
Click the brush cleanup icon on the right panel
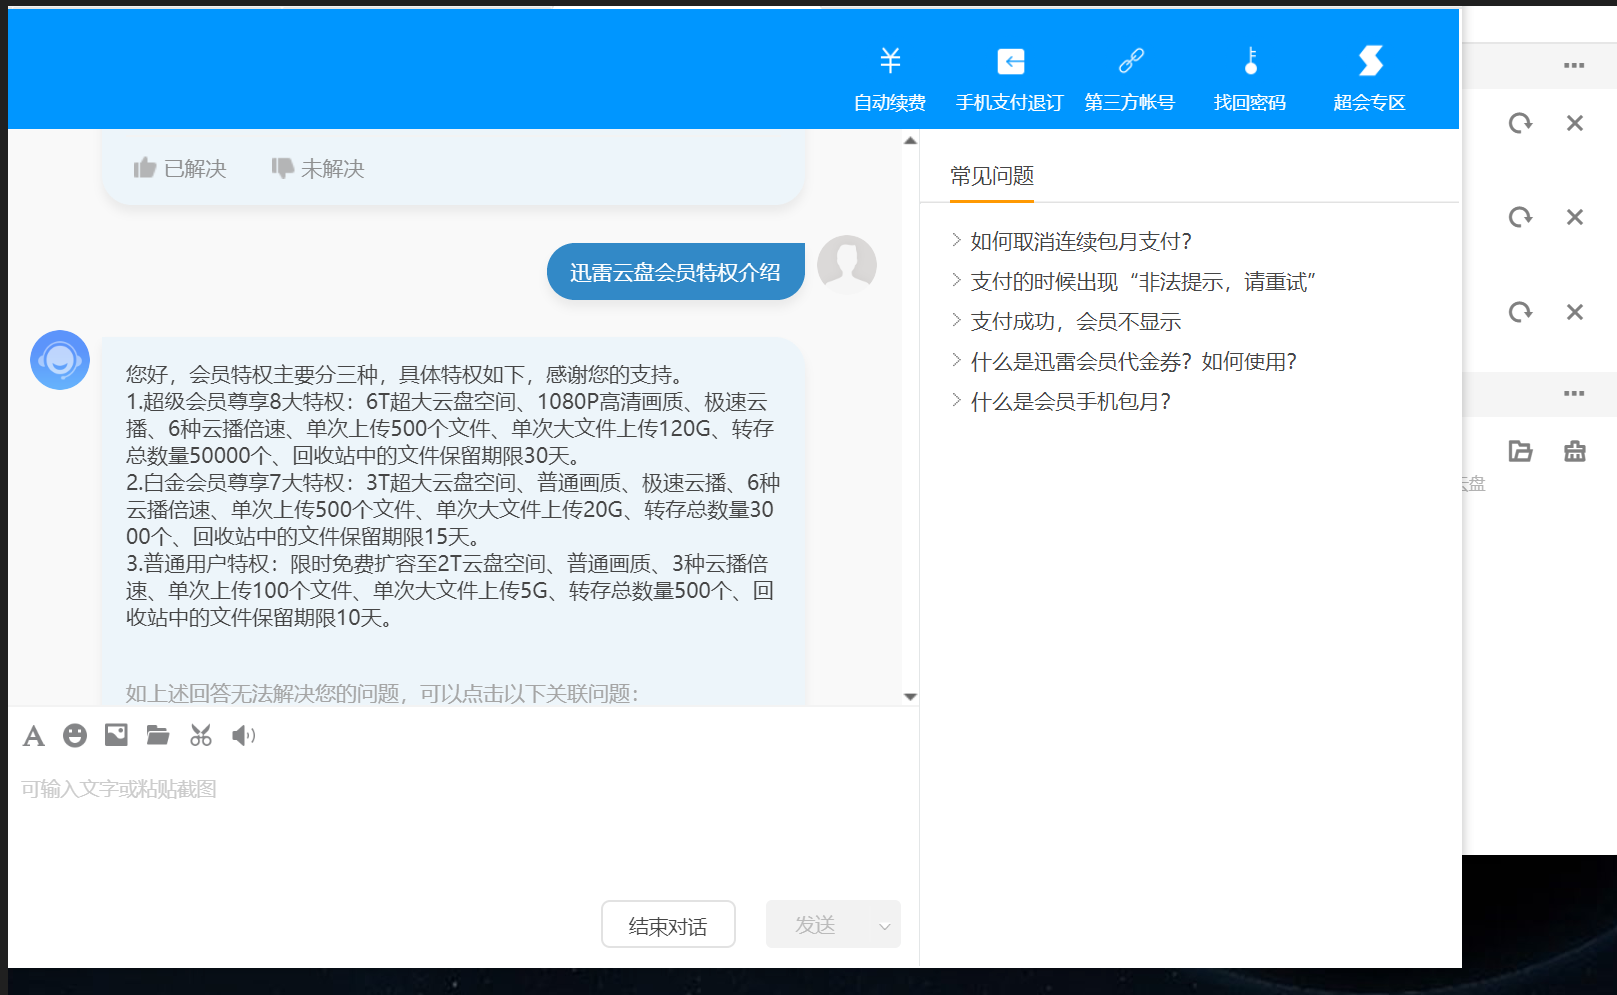pyautogui.click(x=1574, y=451)
